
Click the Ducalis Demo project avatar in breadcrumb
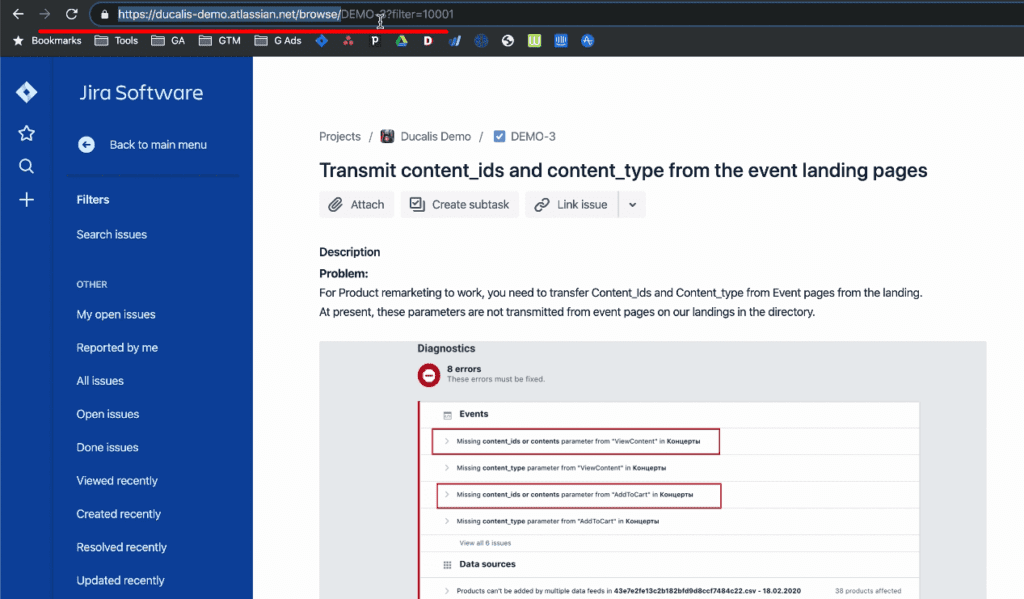tap(388, 136)
